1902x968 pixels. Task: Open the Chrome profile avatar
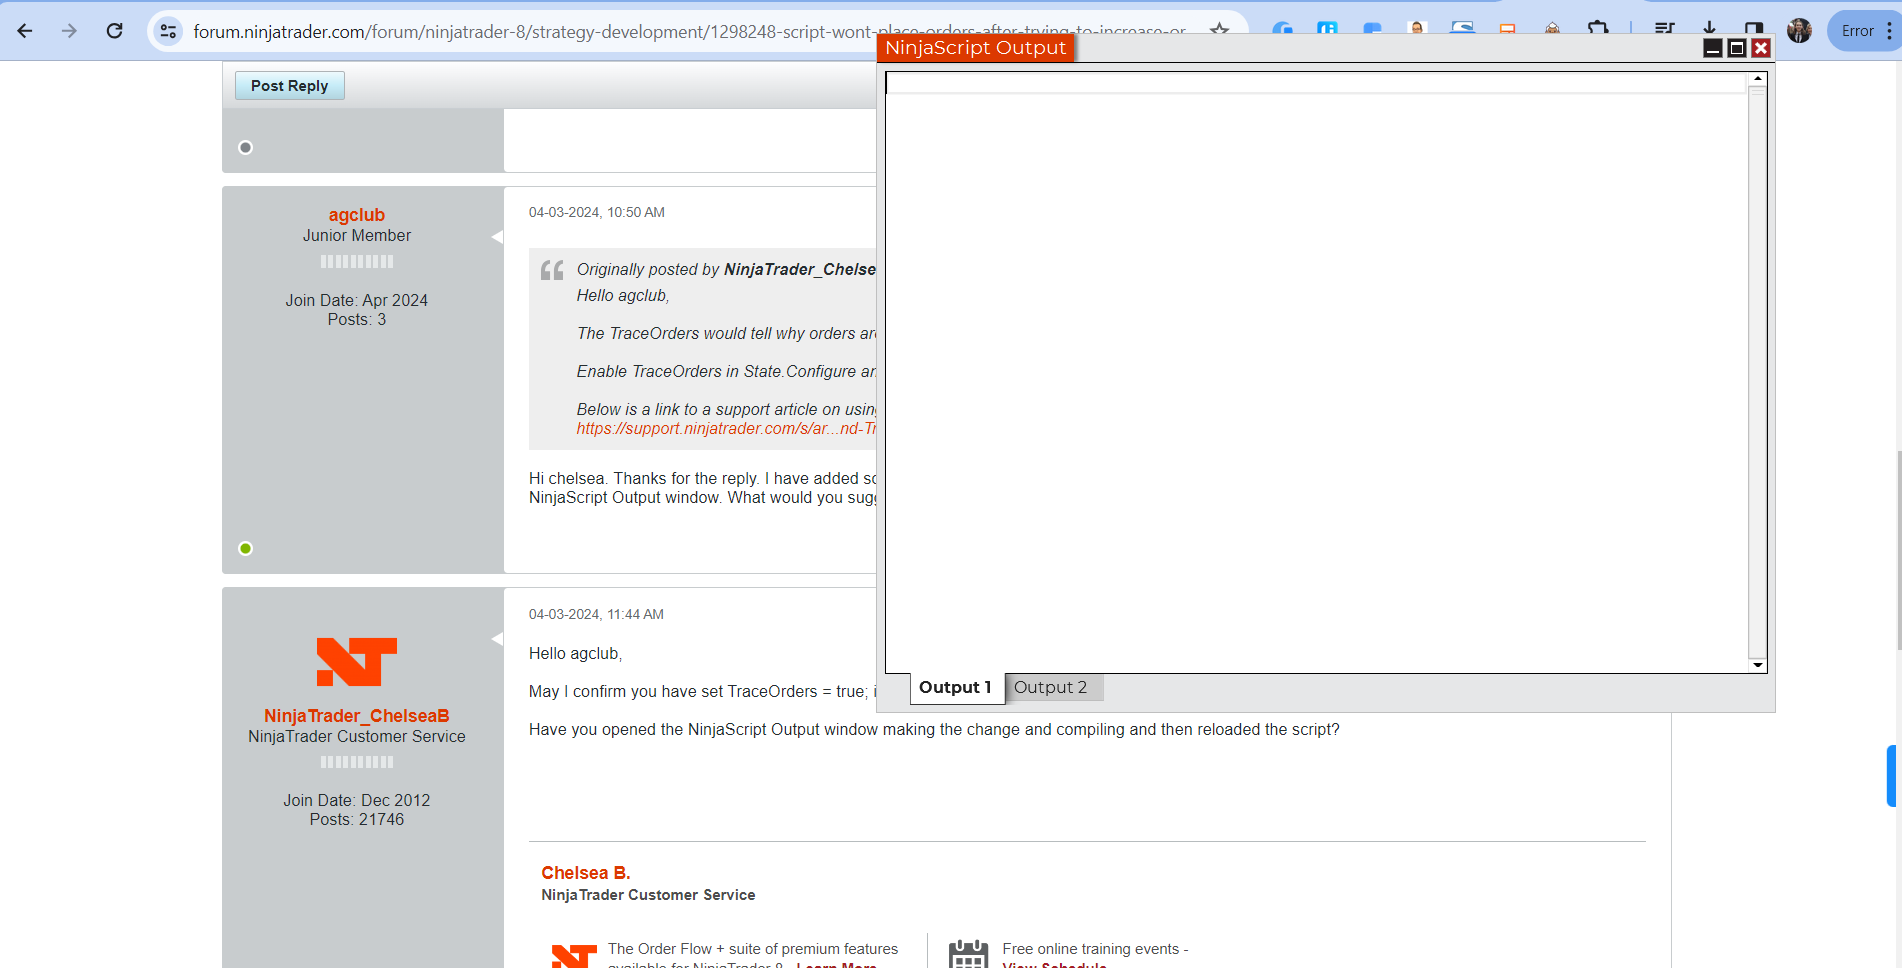[1799, 31]
